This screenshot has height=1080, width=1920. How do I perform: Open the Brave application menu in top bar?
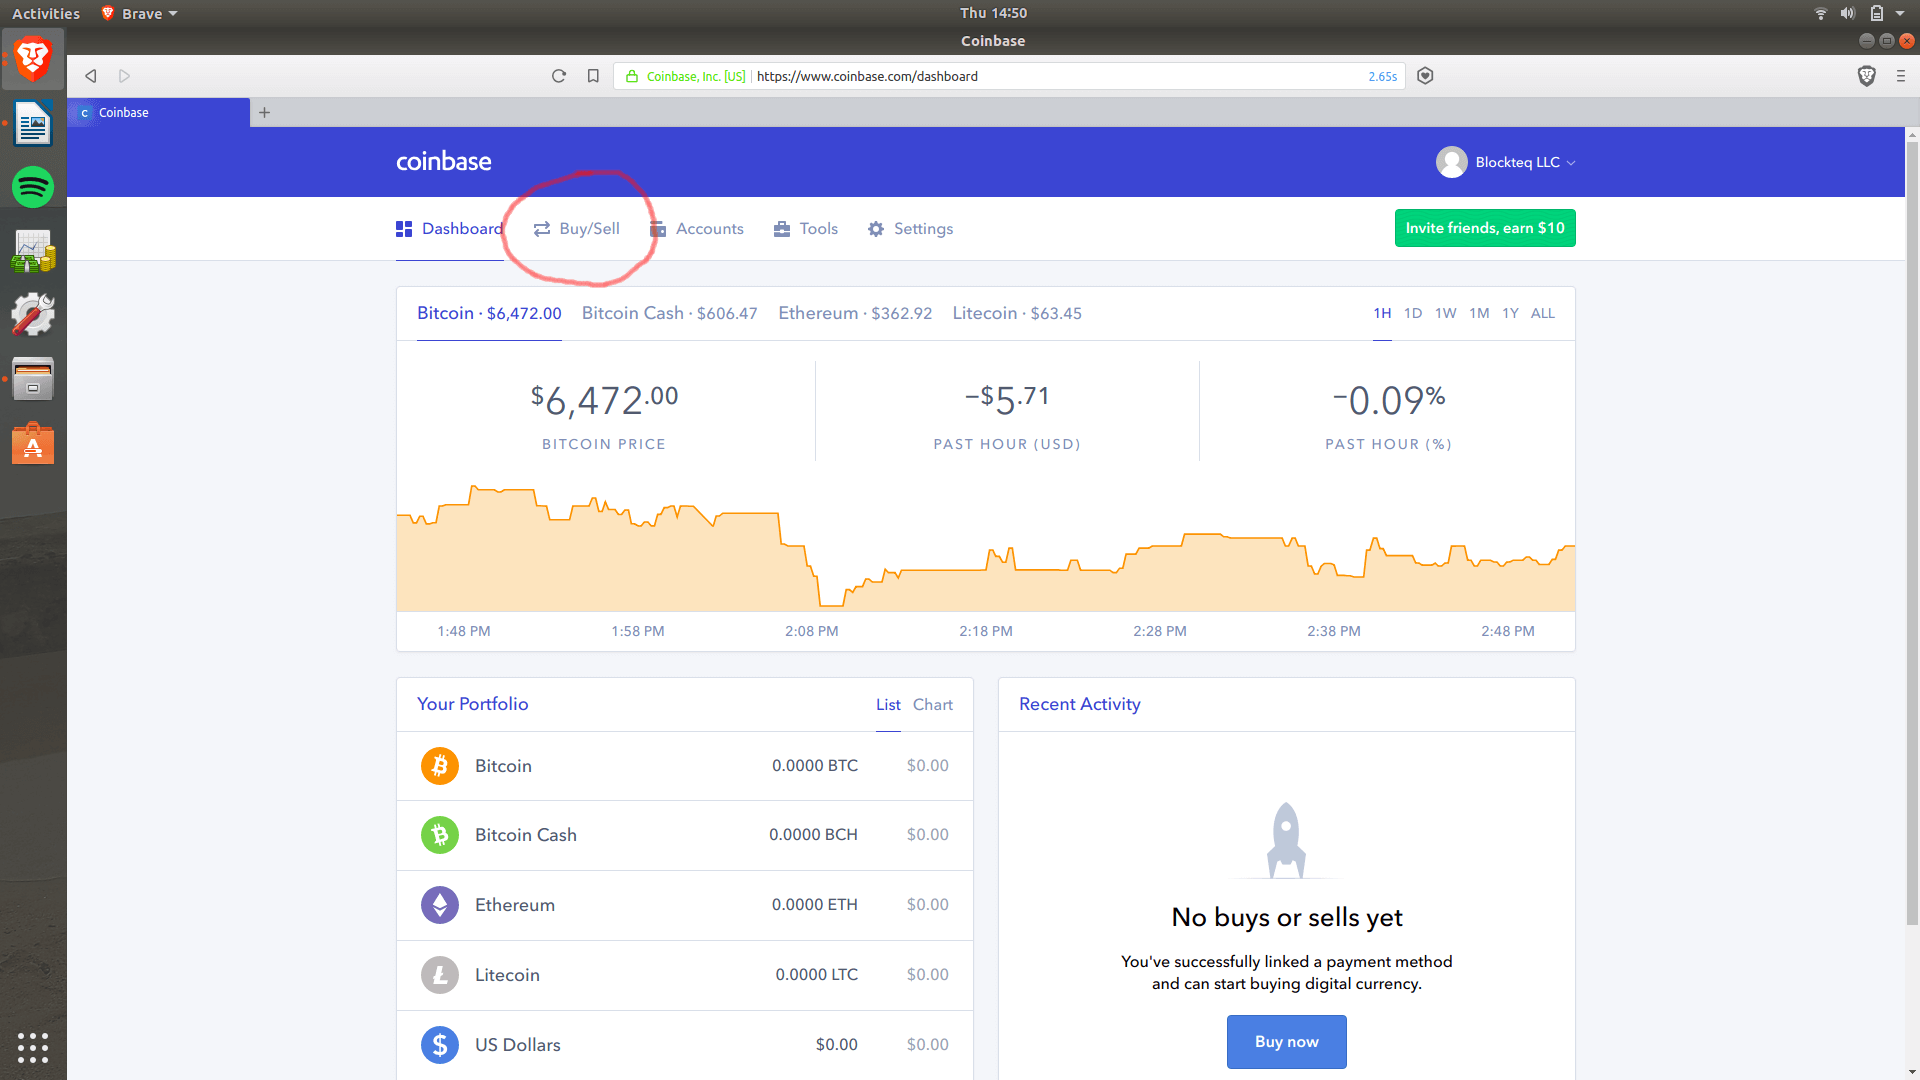tap(140, 13)
